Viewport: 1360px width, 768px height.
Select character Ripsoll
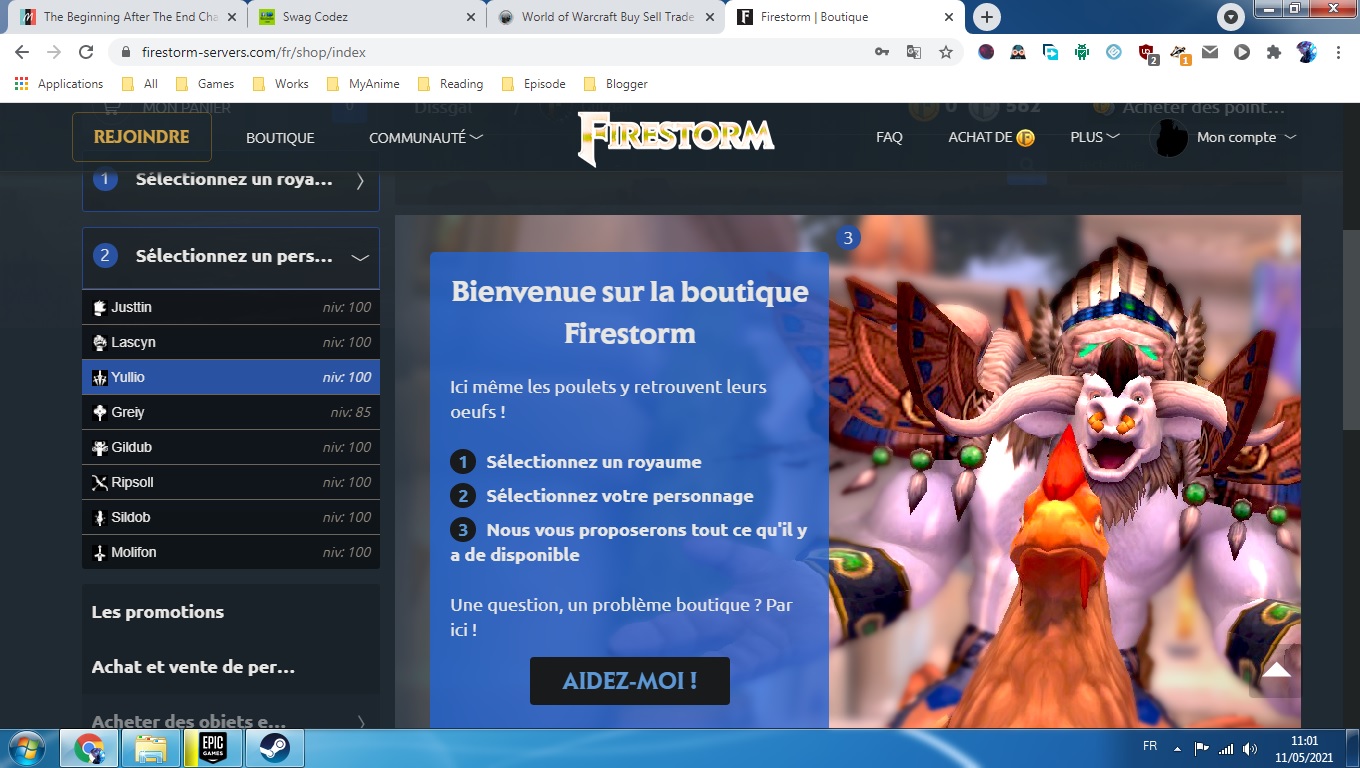pyautogui.click(x=231, y=482)
